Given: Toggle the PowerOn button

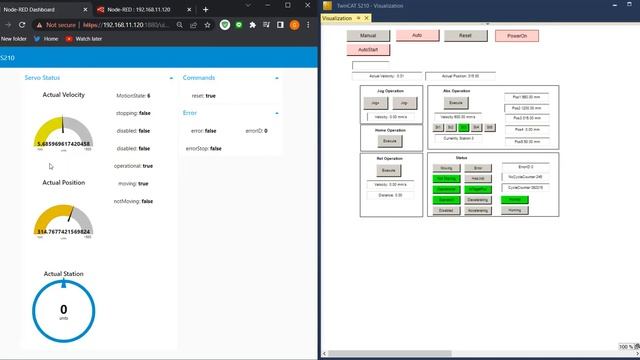Looking at the screenshot, I should coord(517,36).
